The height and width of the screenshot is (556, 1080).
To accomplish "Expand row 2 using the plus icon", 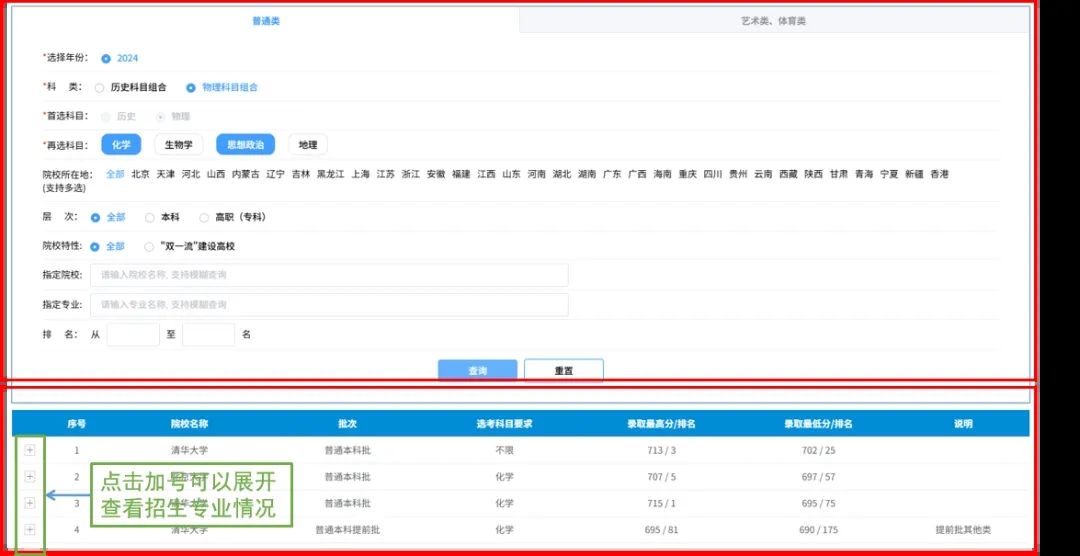I will [x=30, y=476].
